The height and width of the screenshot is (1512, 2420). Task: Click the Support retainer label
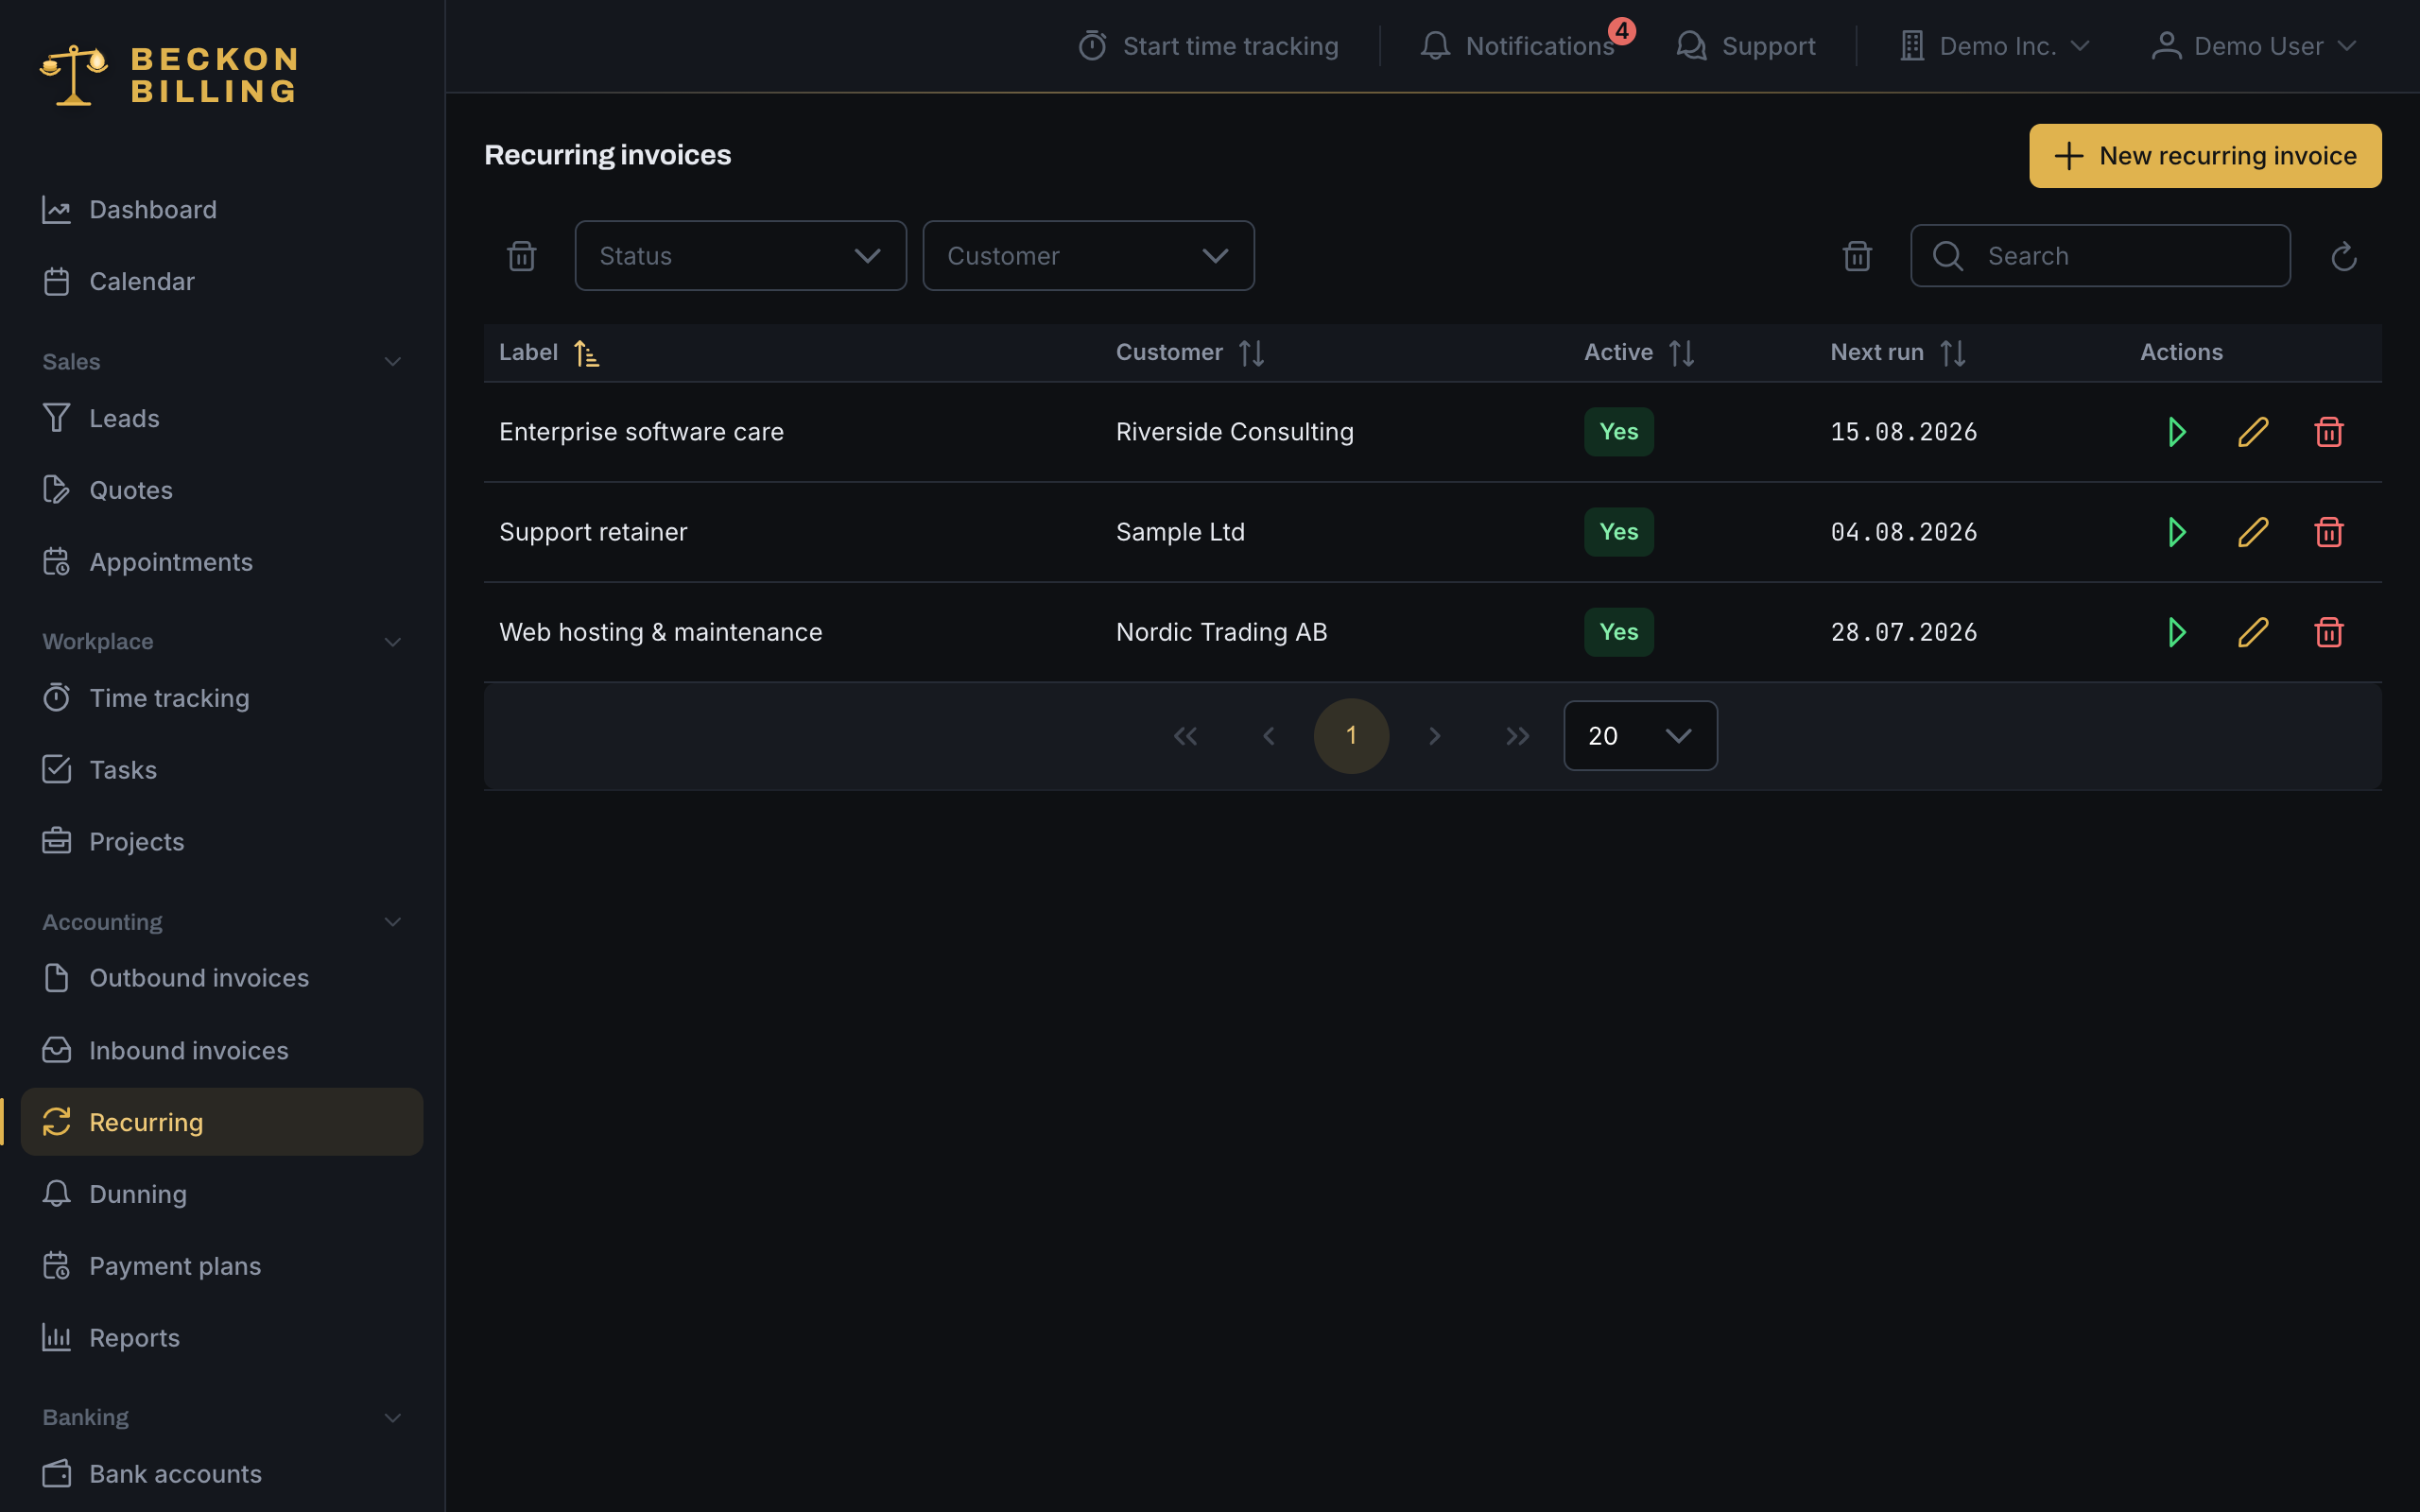(x=593, y=532)
